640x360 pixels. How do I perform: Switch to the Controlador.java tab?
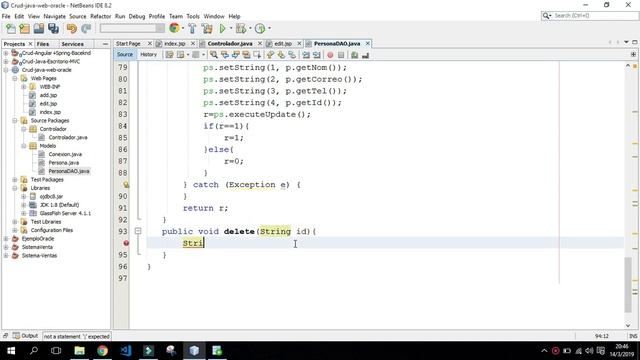(230, 43)
